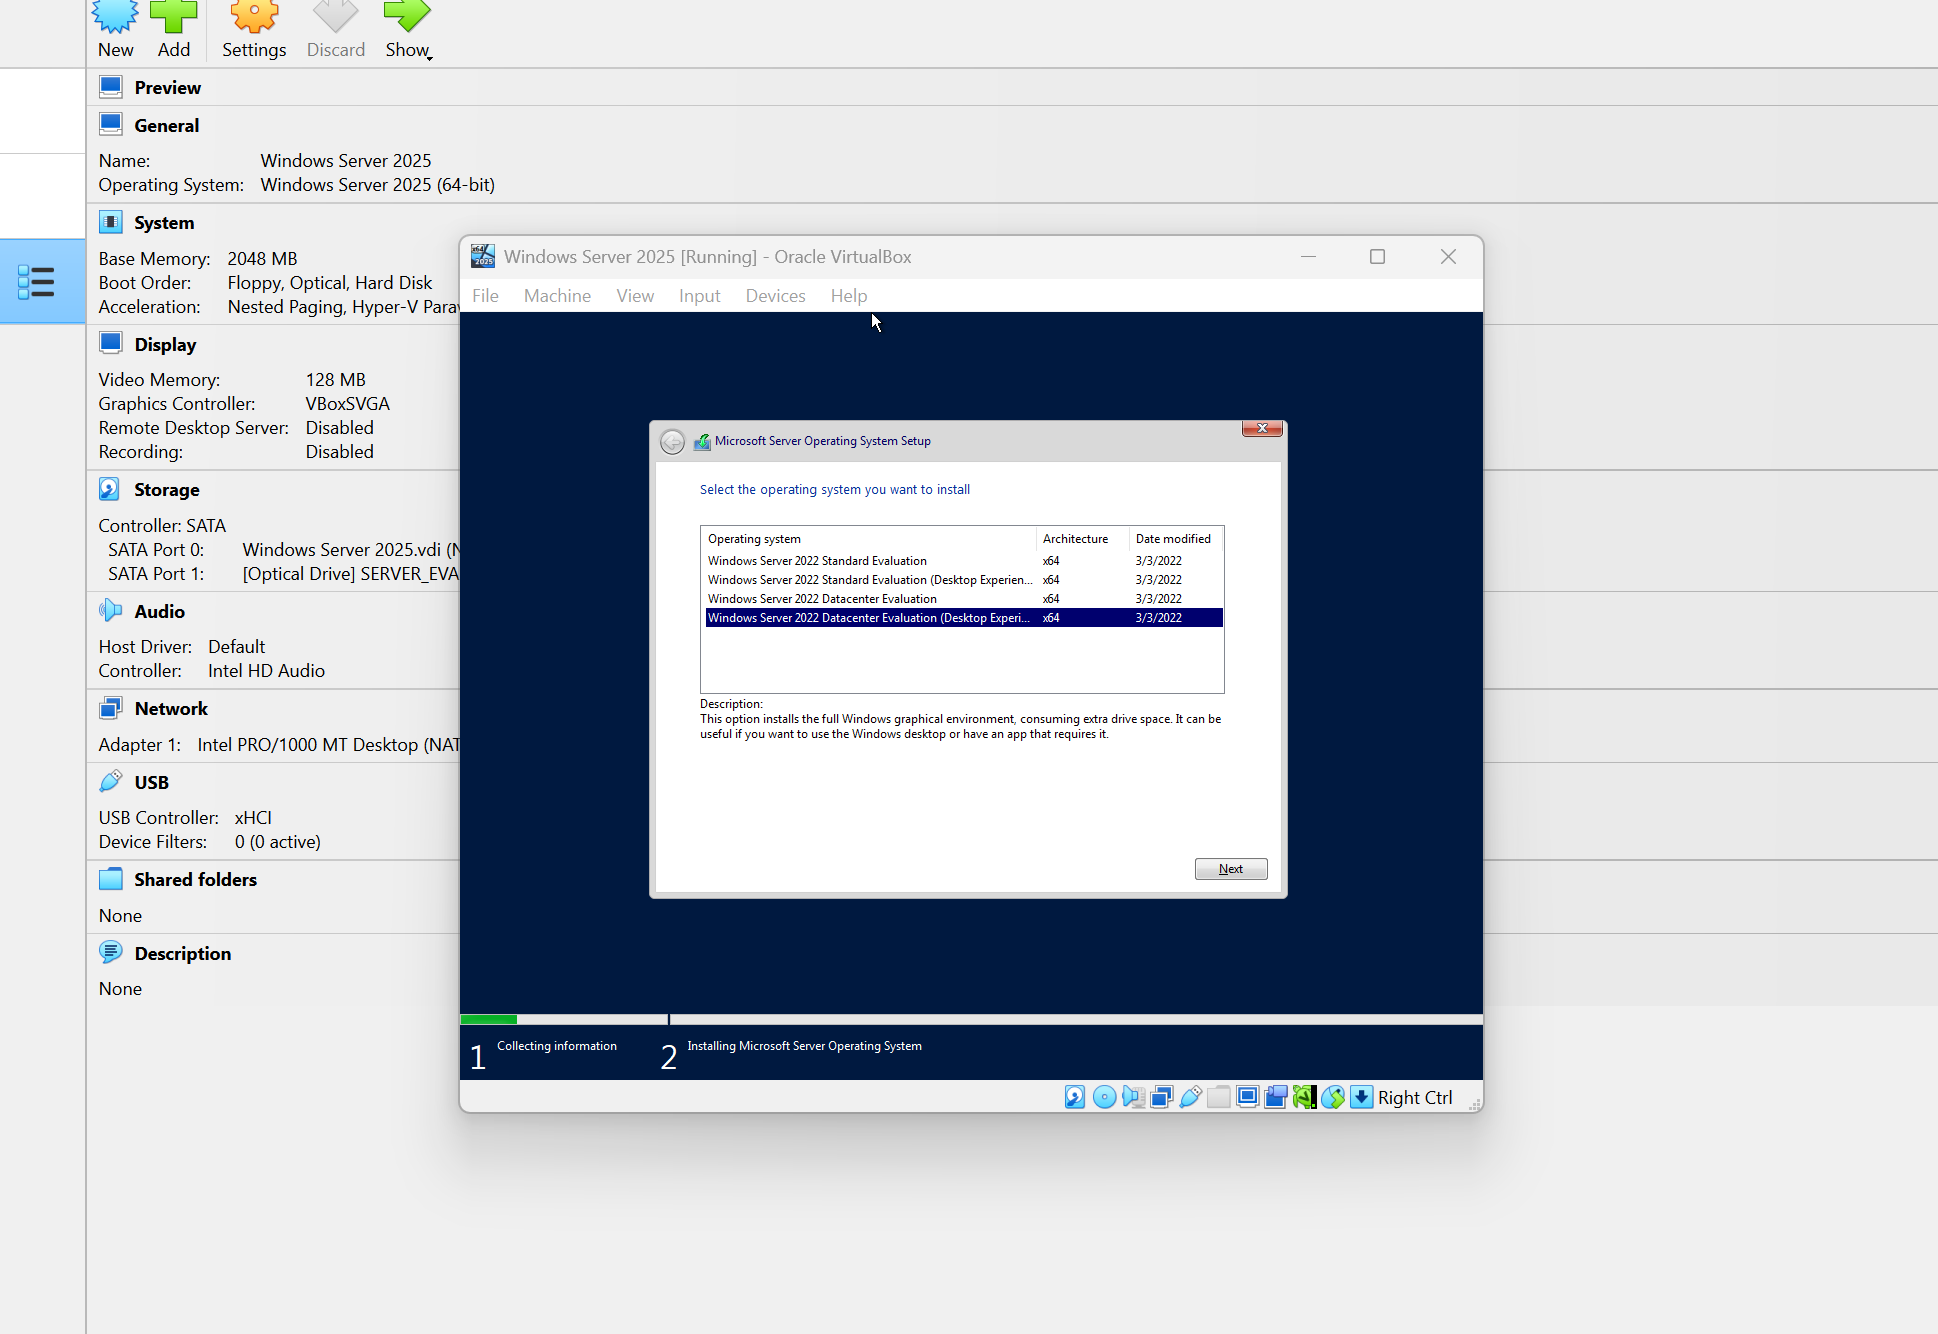Click the Discard toolbar icon
The height and width of the screenshot is (1334, 1938).
pos(335,16)
